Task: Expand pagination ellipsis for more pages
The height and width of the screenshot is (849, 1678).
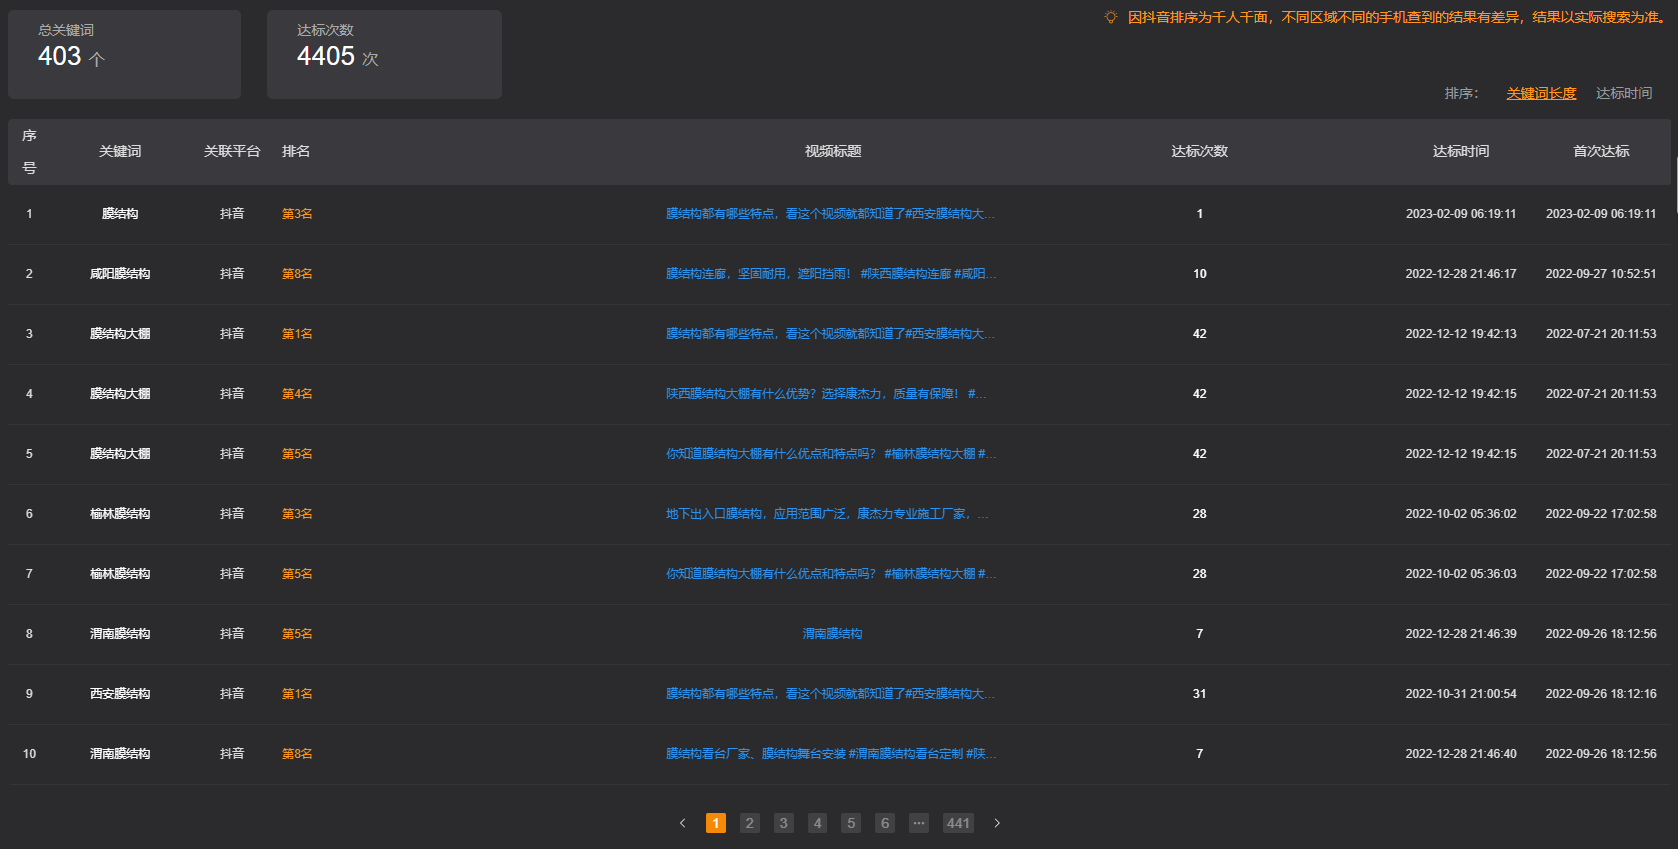Action: point(919,823)
